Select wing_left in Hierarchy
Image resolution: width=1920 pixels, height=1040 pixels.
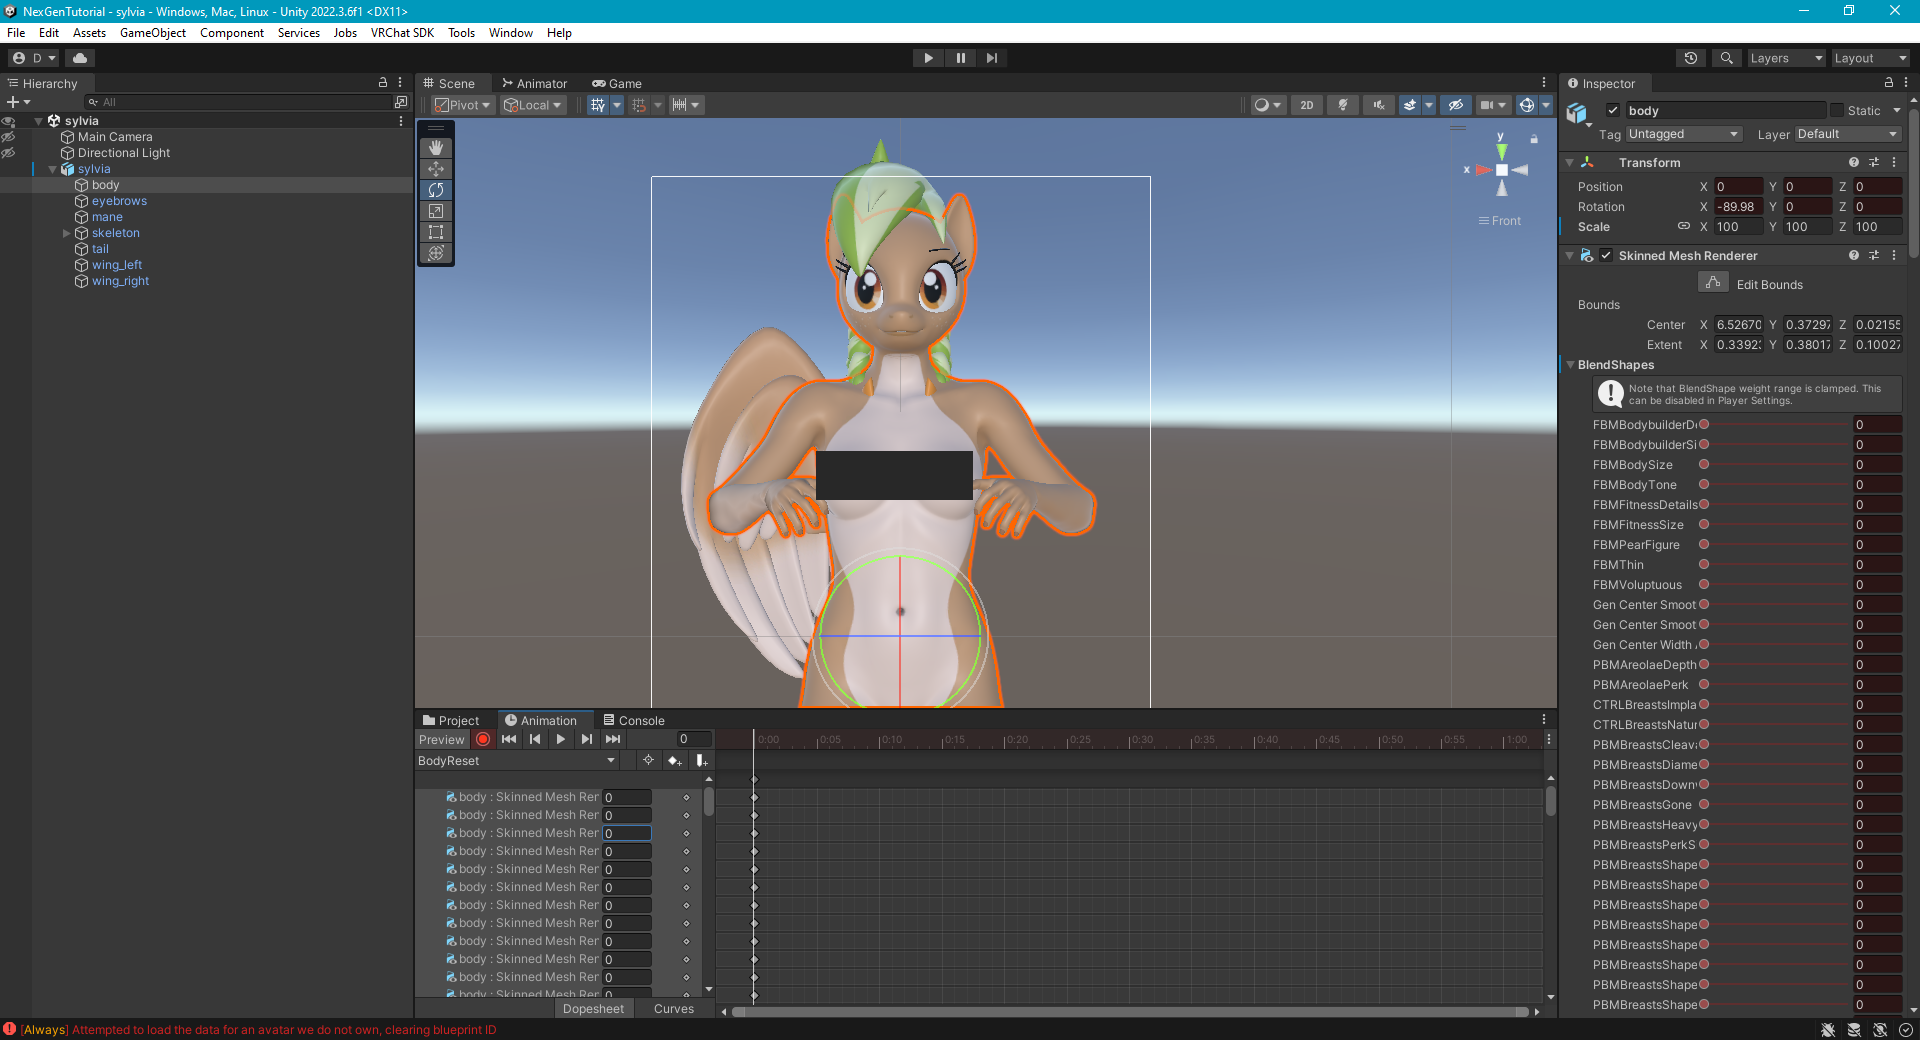click(x=117, y=265)
